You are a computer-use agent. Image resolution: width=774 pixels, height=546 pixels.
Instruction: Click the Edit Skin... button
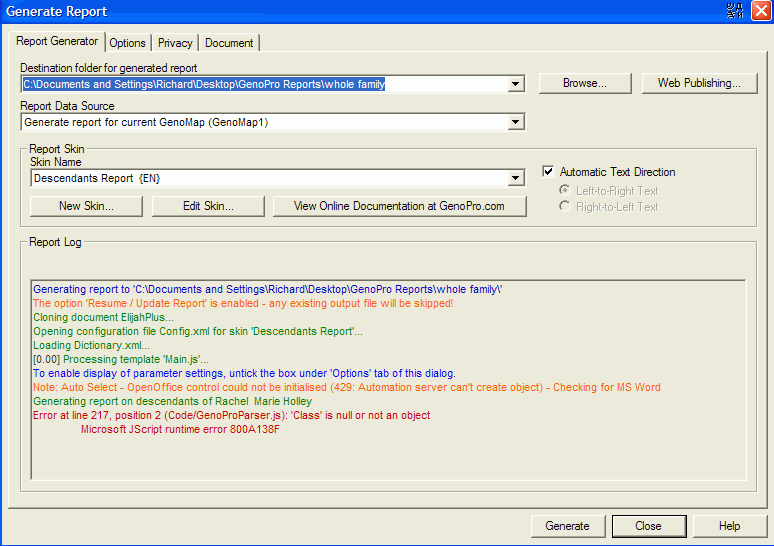[x=208, y=206]
